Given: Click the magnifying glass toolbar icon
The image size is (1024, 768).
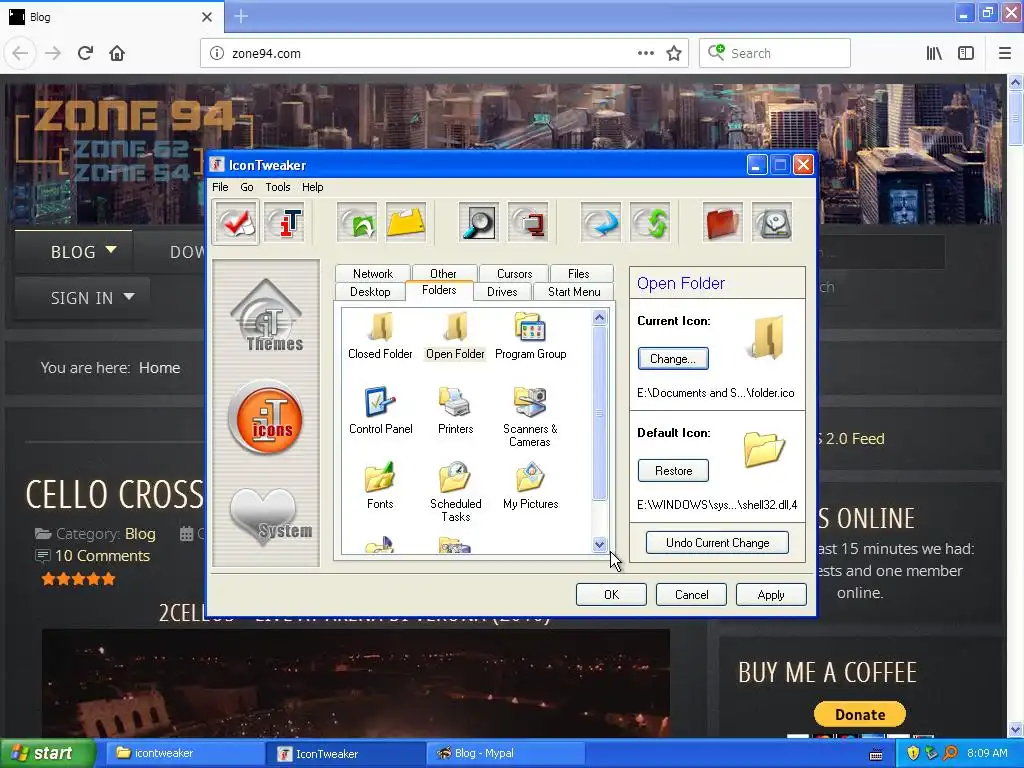Looking at the screenshot, I should [x=478, y=223].
